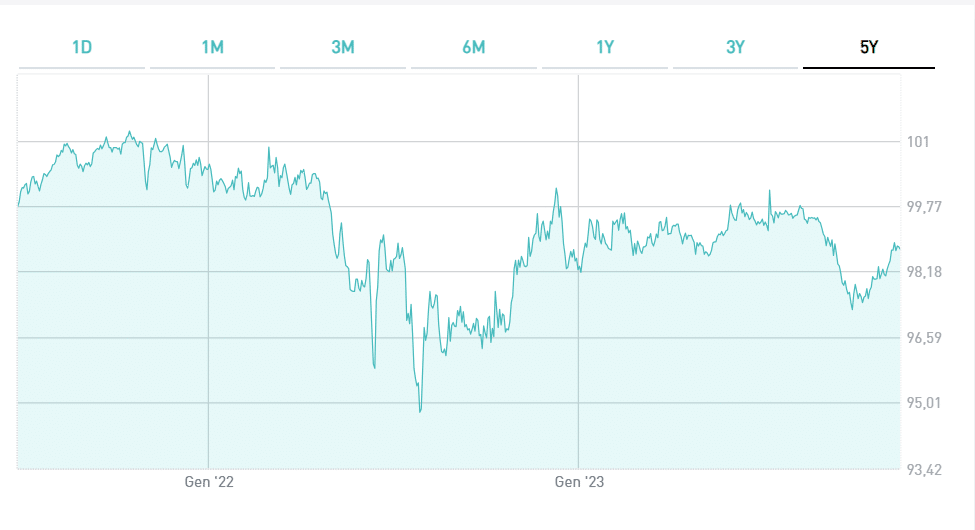
Task: Click the 95,01 y-axis label
Action: pos(924,403)
